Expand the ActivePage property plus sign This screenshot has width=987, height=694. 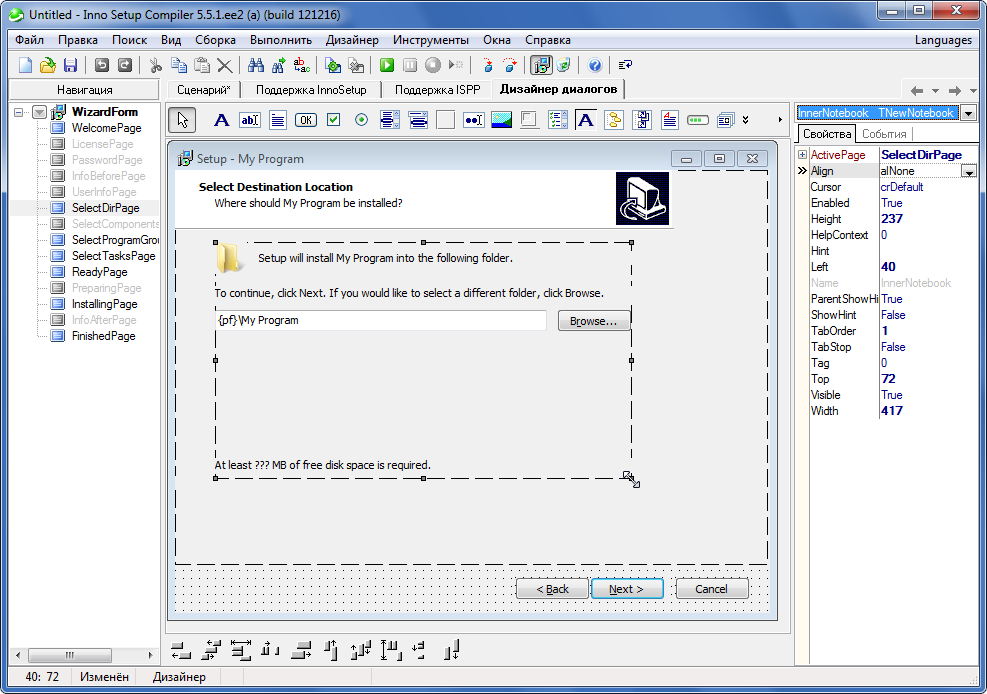click(802, 155)
